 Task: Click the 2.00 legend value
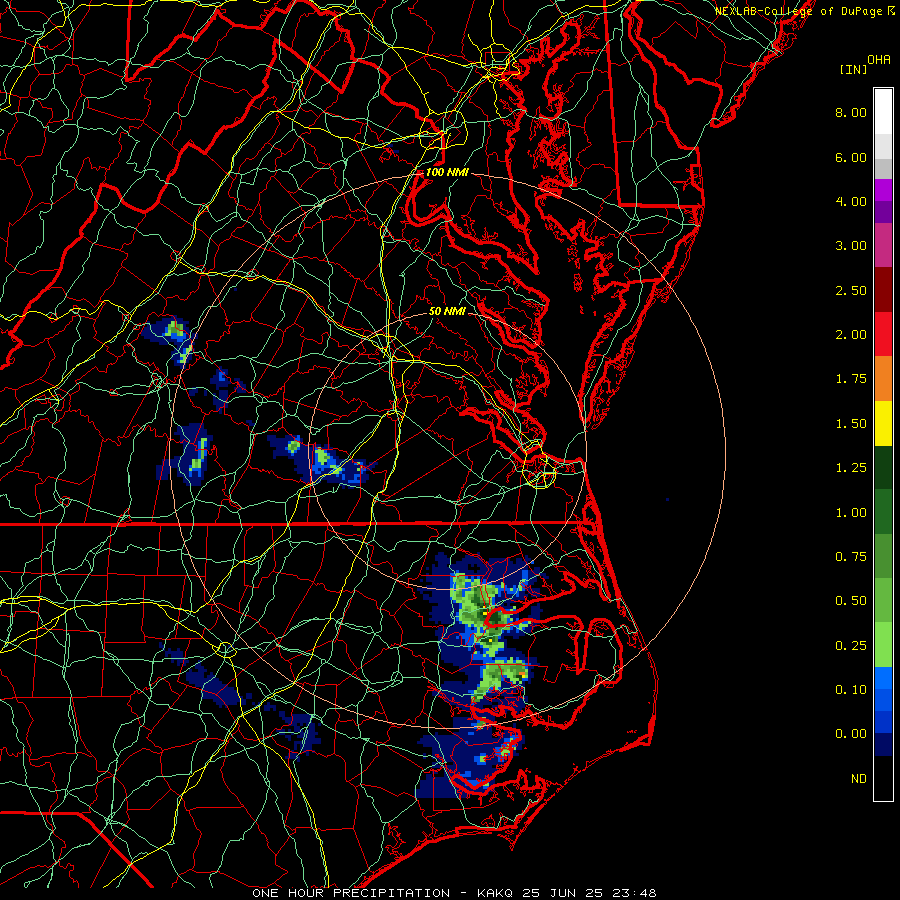(x=851, y=335)
